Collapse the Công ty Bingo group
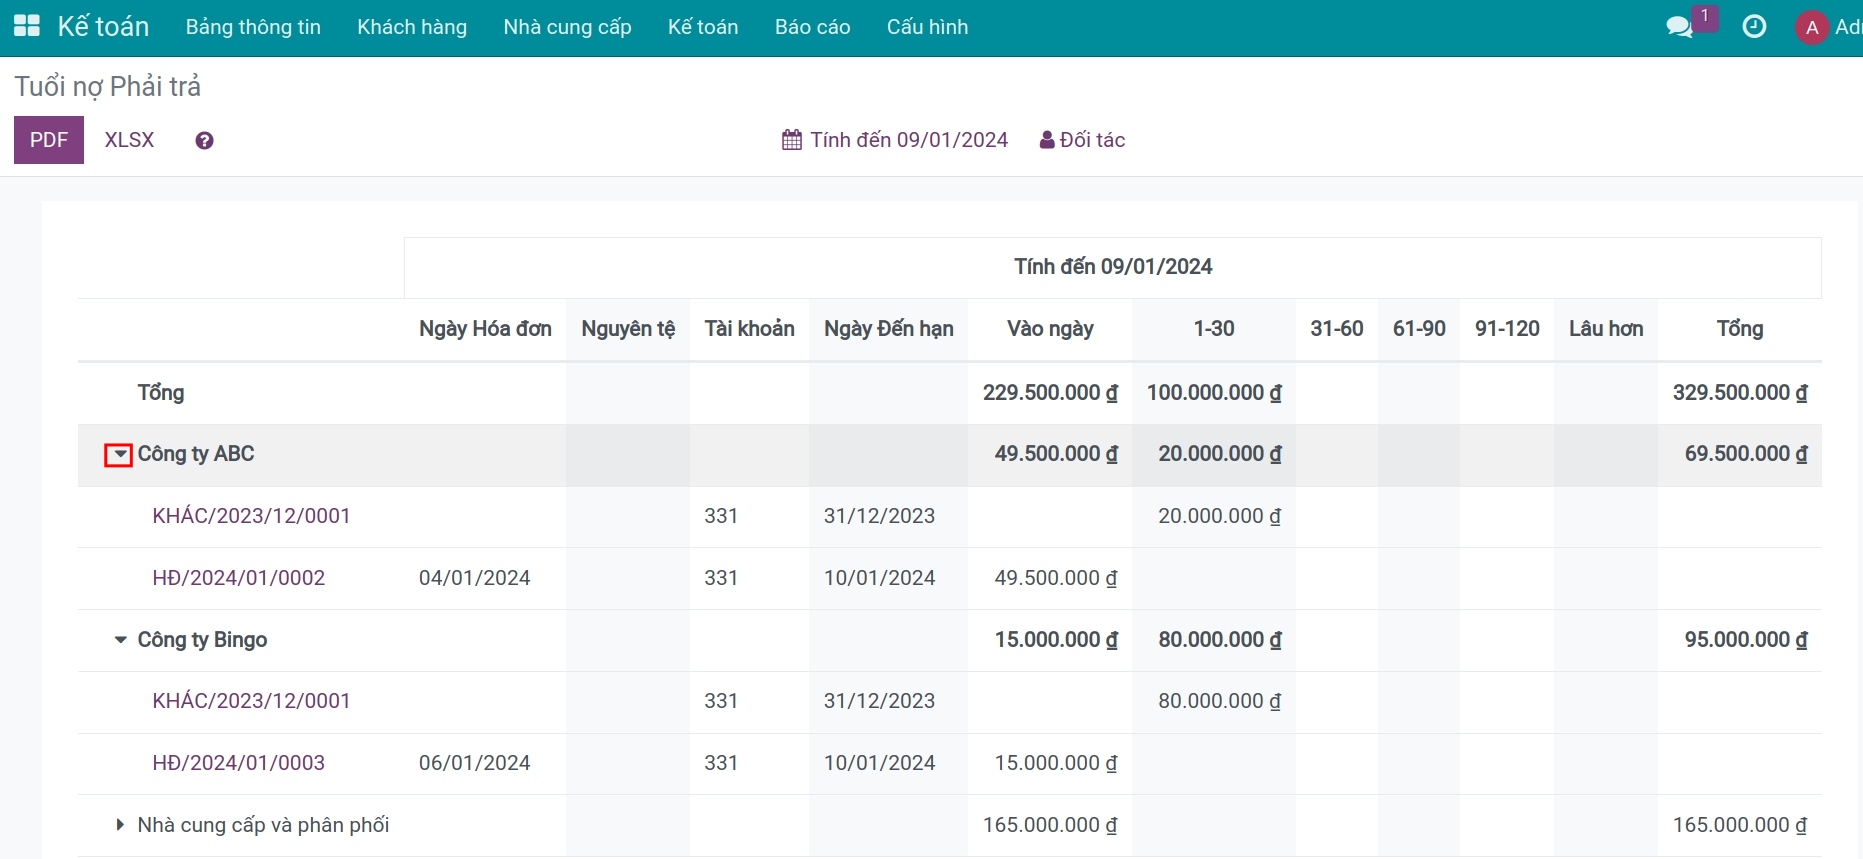Viewport: 1863px width, 859px height. click(120, 639)
